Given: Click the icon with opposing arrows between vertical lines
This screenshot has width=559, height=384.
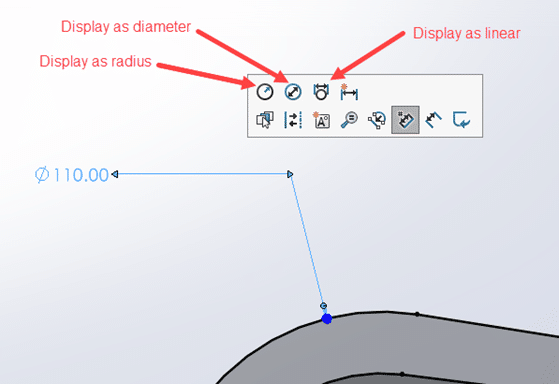Looking at the screenshot, I should [293, 120].
